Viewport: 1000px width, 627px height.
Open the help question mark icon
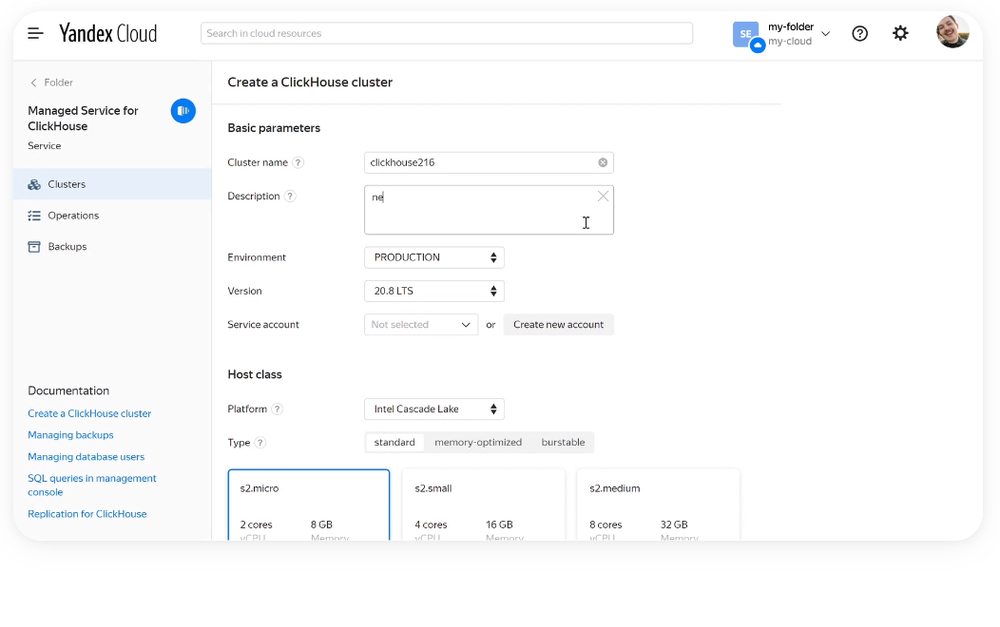click(860, 33)
